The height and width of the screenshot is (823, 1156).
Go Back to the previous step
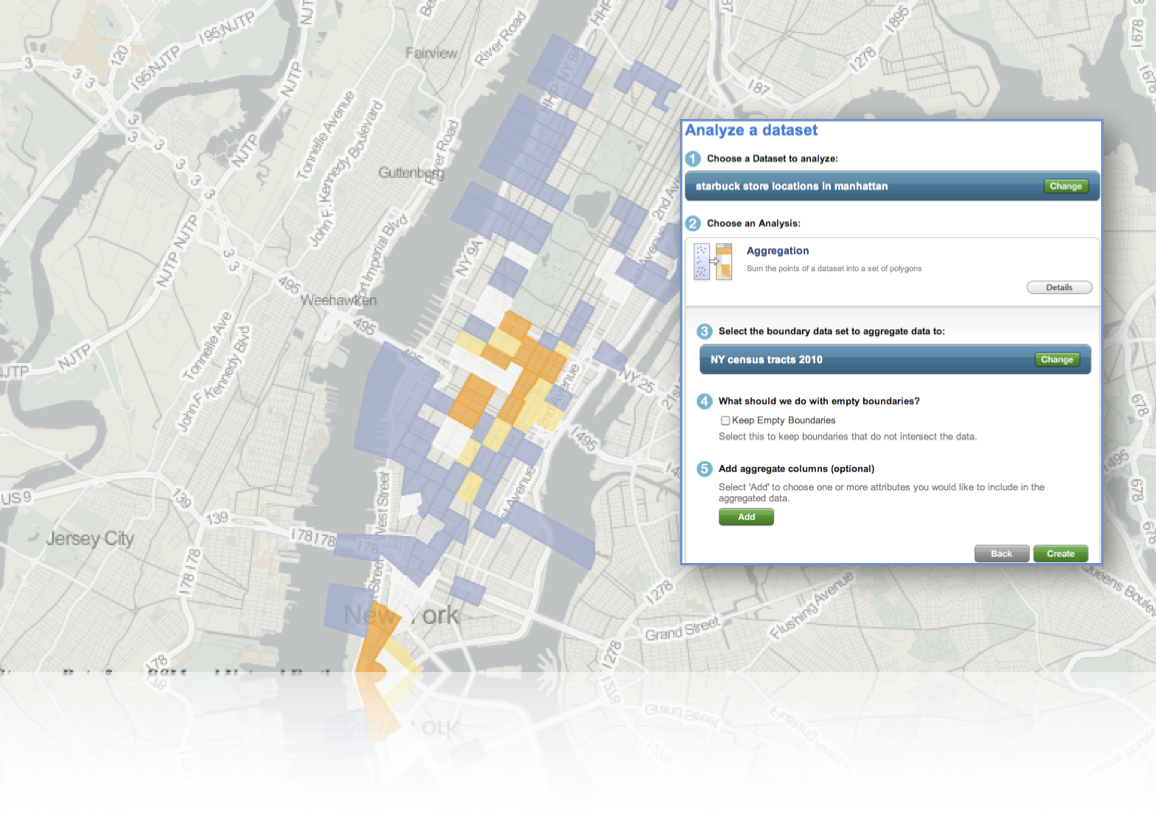1001,553
